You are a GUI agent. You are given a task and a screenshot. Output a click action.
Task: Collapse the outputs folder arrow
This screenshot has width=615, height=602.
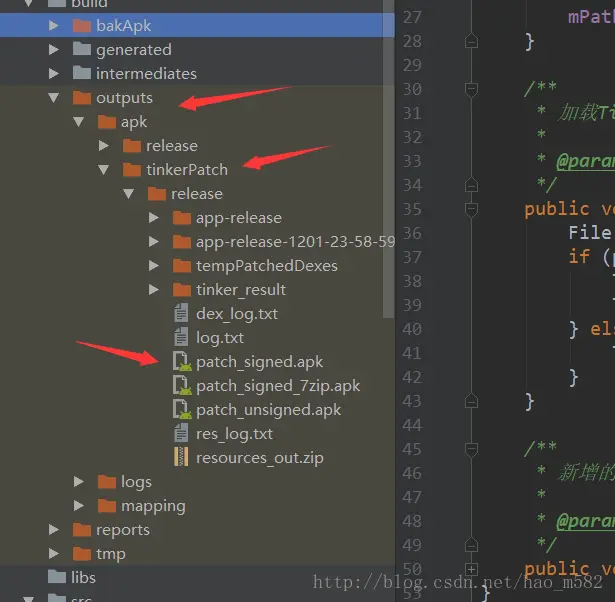click(54, 98)
